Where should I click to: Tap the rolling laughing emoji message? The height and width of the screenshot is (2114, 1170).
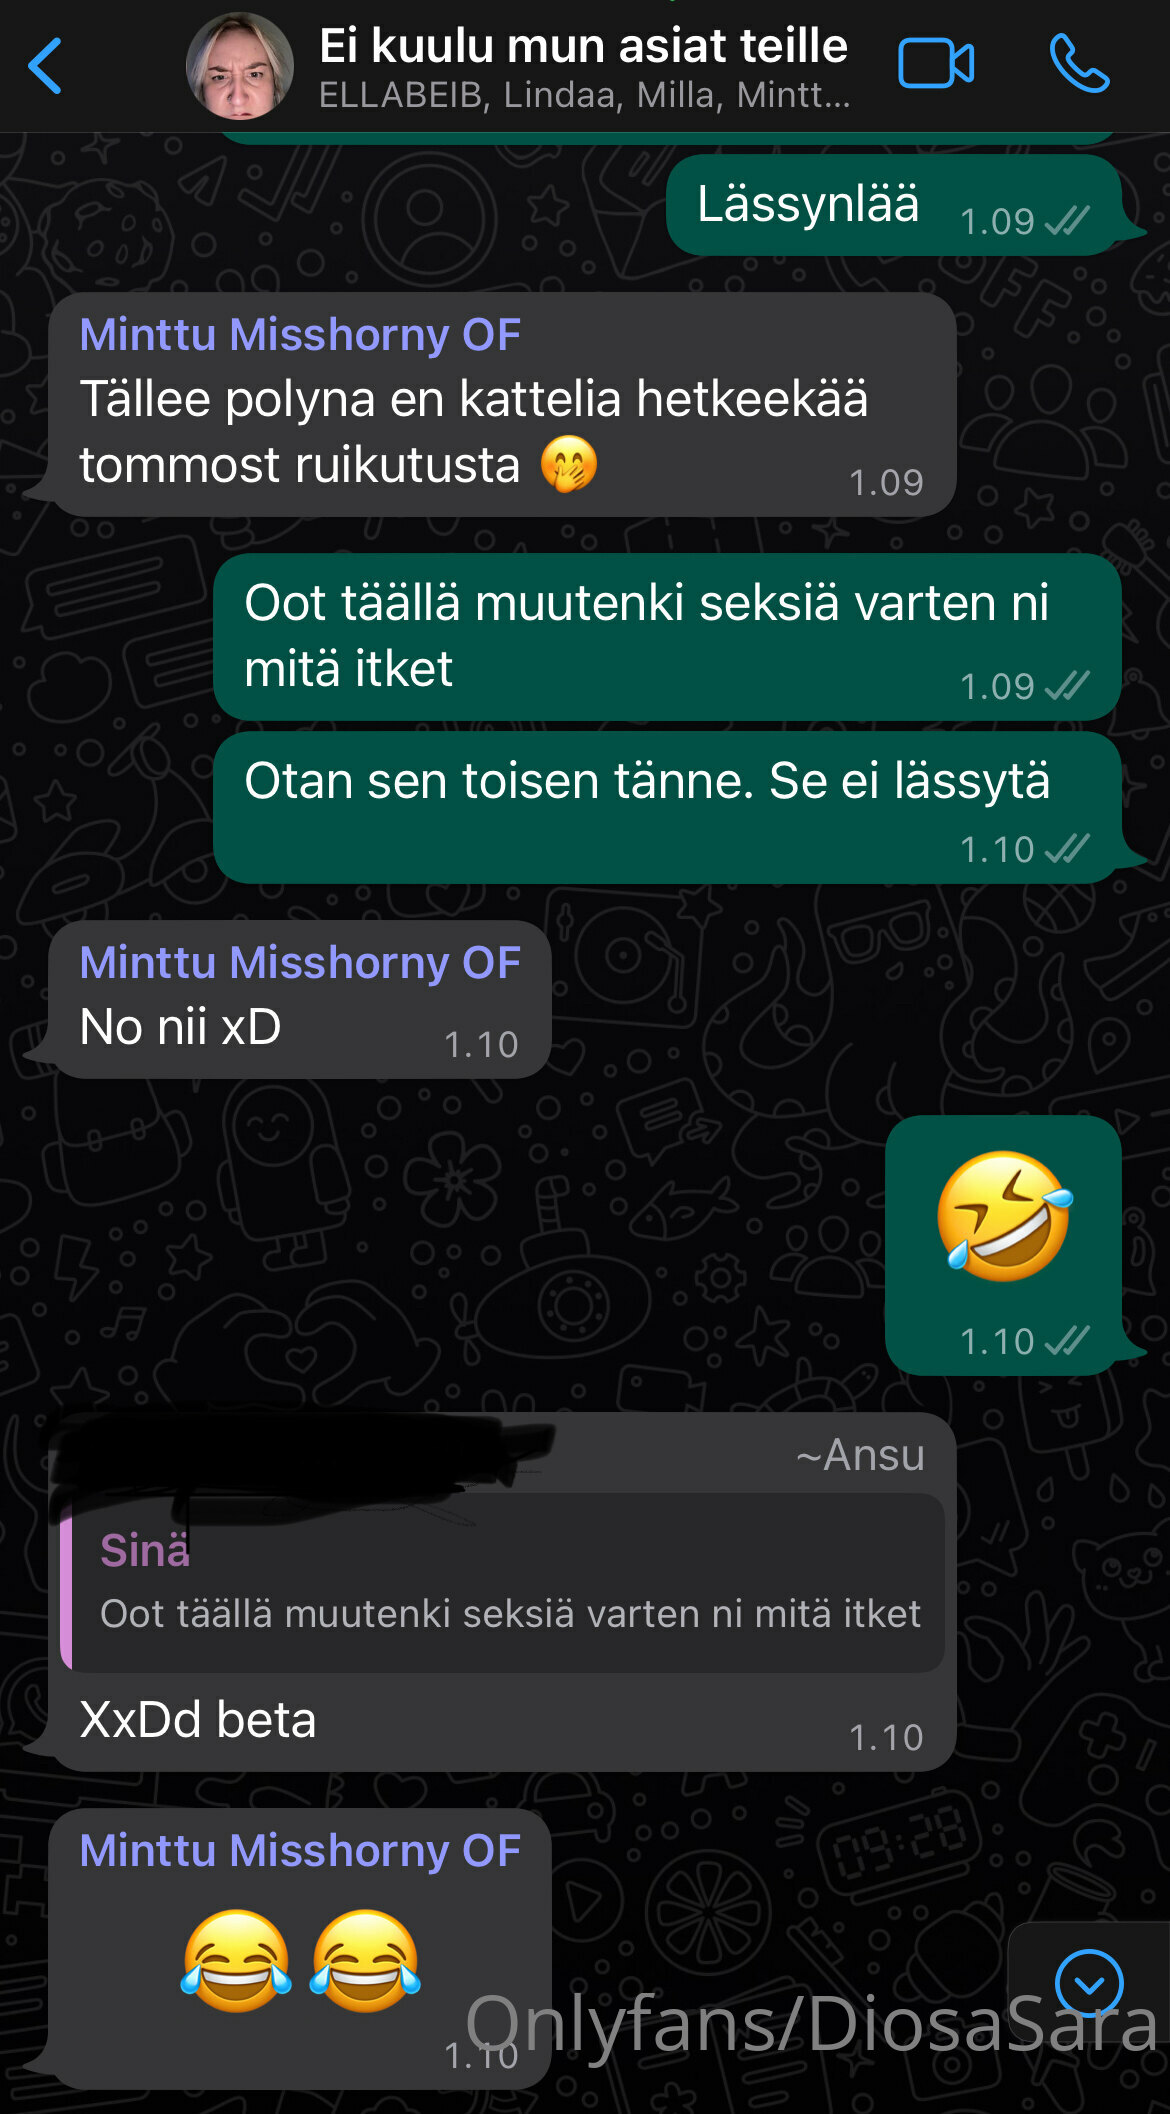[1004, 1216]
